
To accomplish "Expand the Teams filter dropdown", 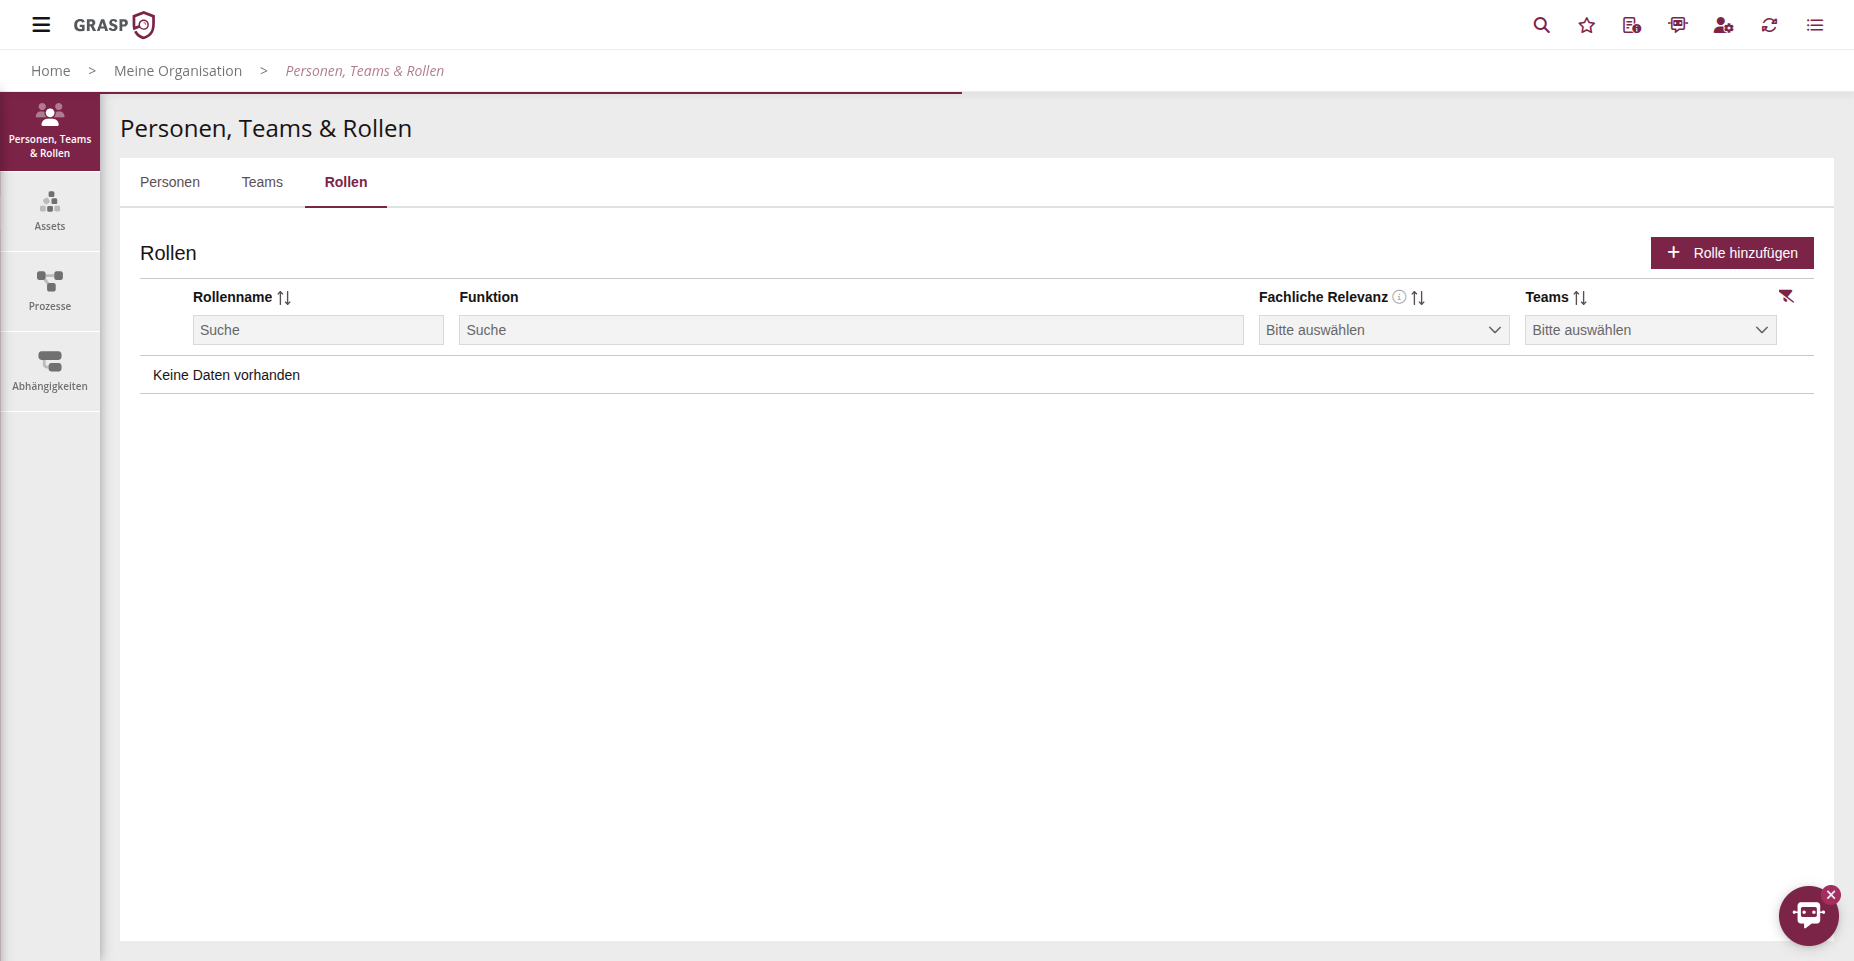I will click(x=1650, y=330).
